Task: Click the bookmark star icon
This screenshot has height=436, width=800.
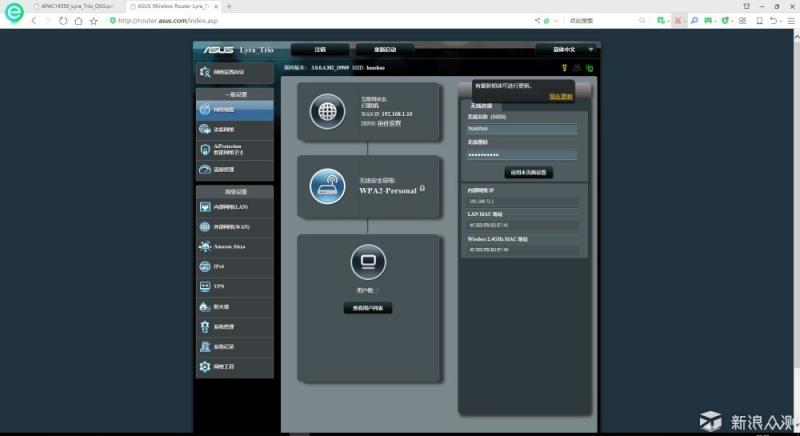Action: point(93,20)
